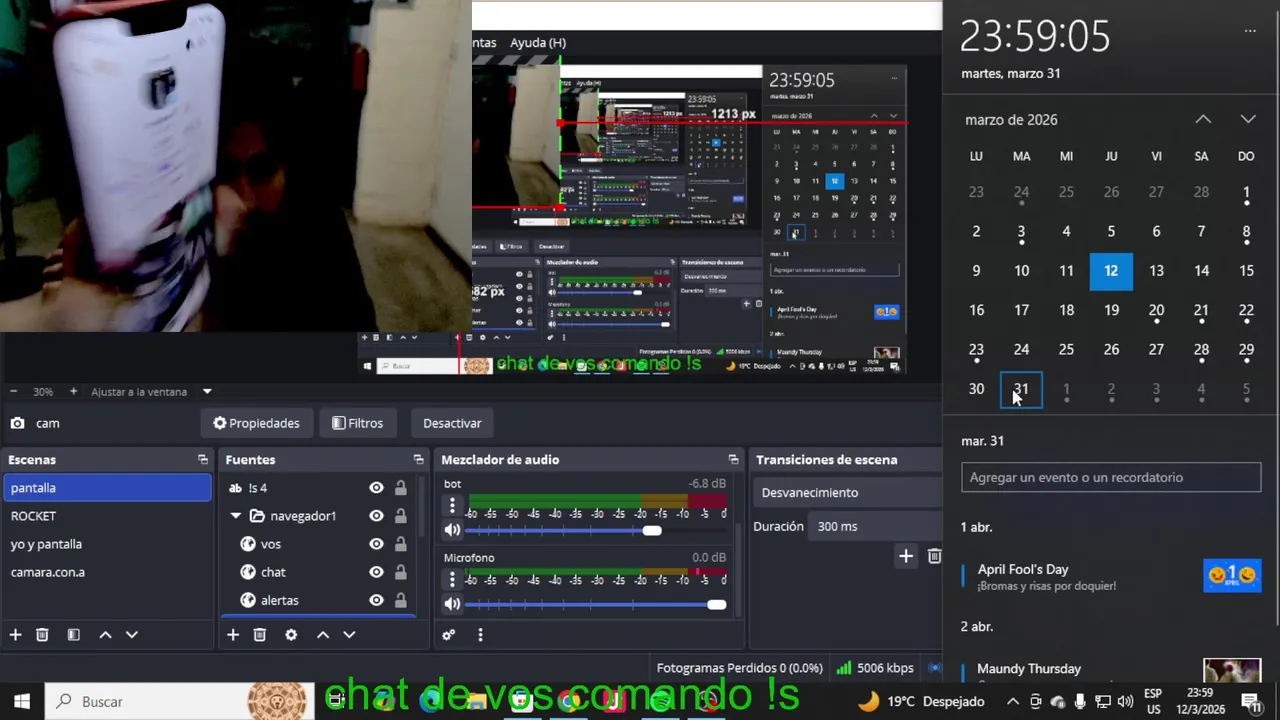Move the selected source up
Screen dimensions: 1280x720
click(x=323, y=635)
